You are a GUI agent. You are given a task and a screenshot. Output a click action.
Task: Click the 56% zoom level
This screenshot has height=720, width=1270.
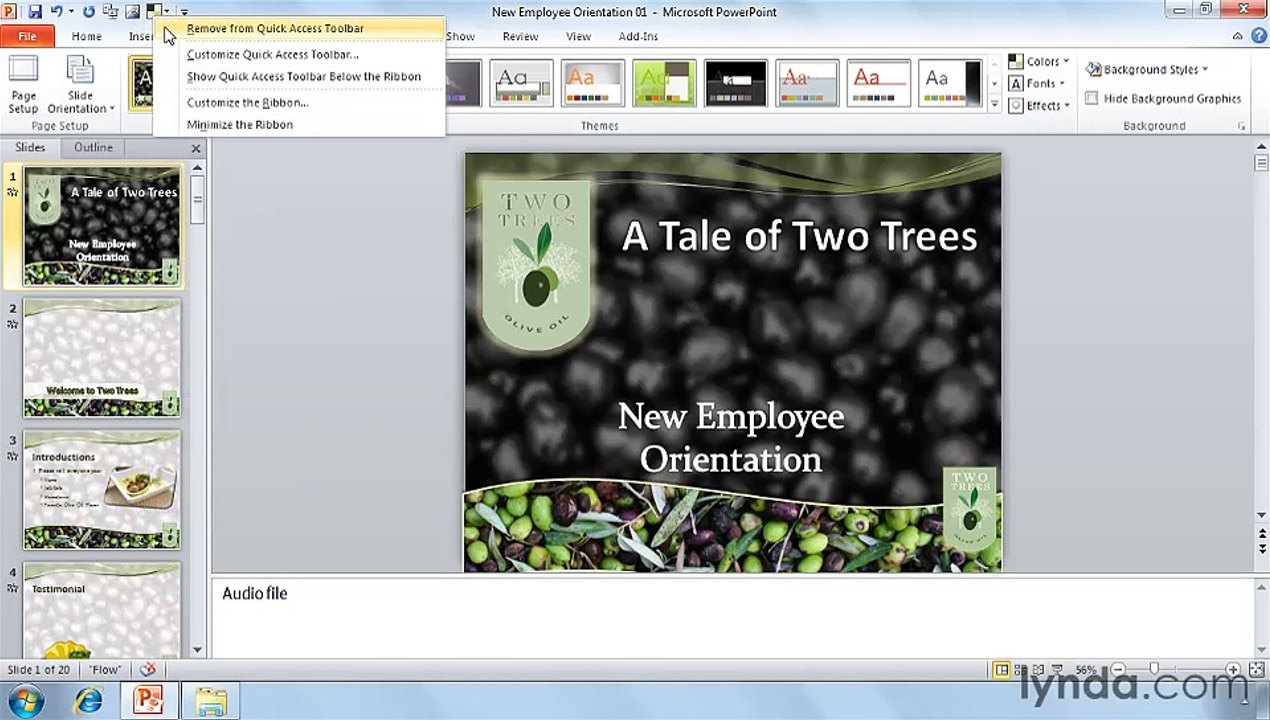pos(1086,670)
